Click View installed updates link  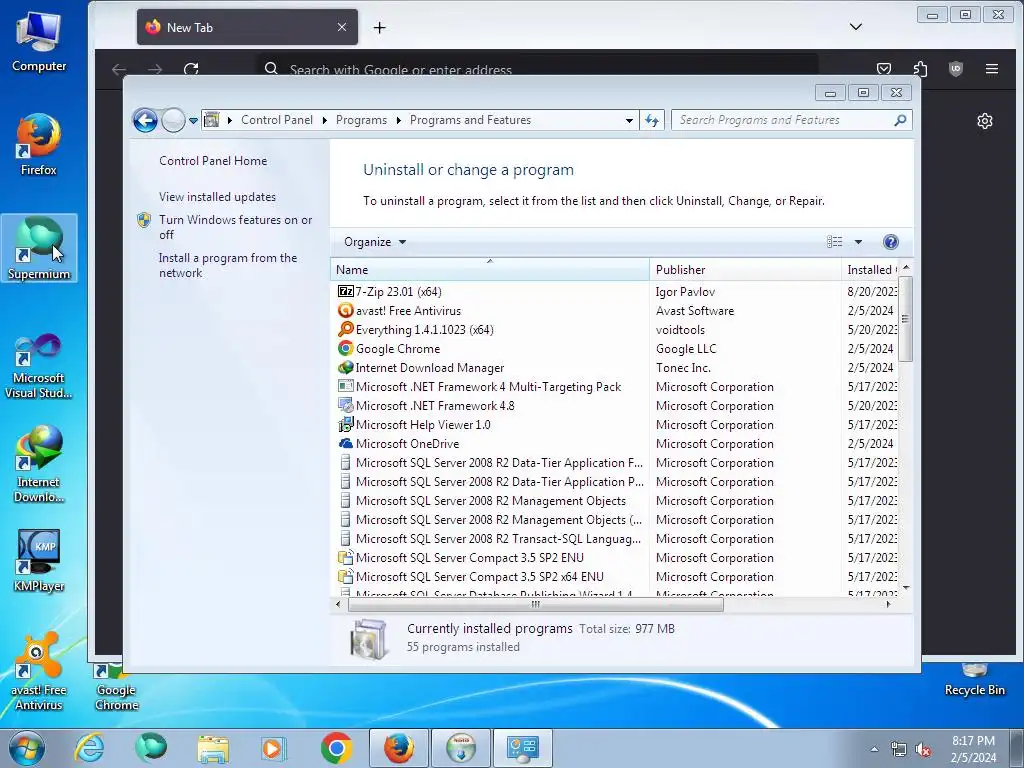coord(217,197)
